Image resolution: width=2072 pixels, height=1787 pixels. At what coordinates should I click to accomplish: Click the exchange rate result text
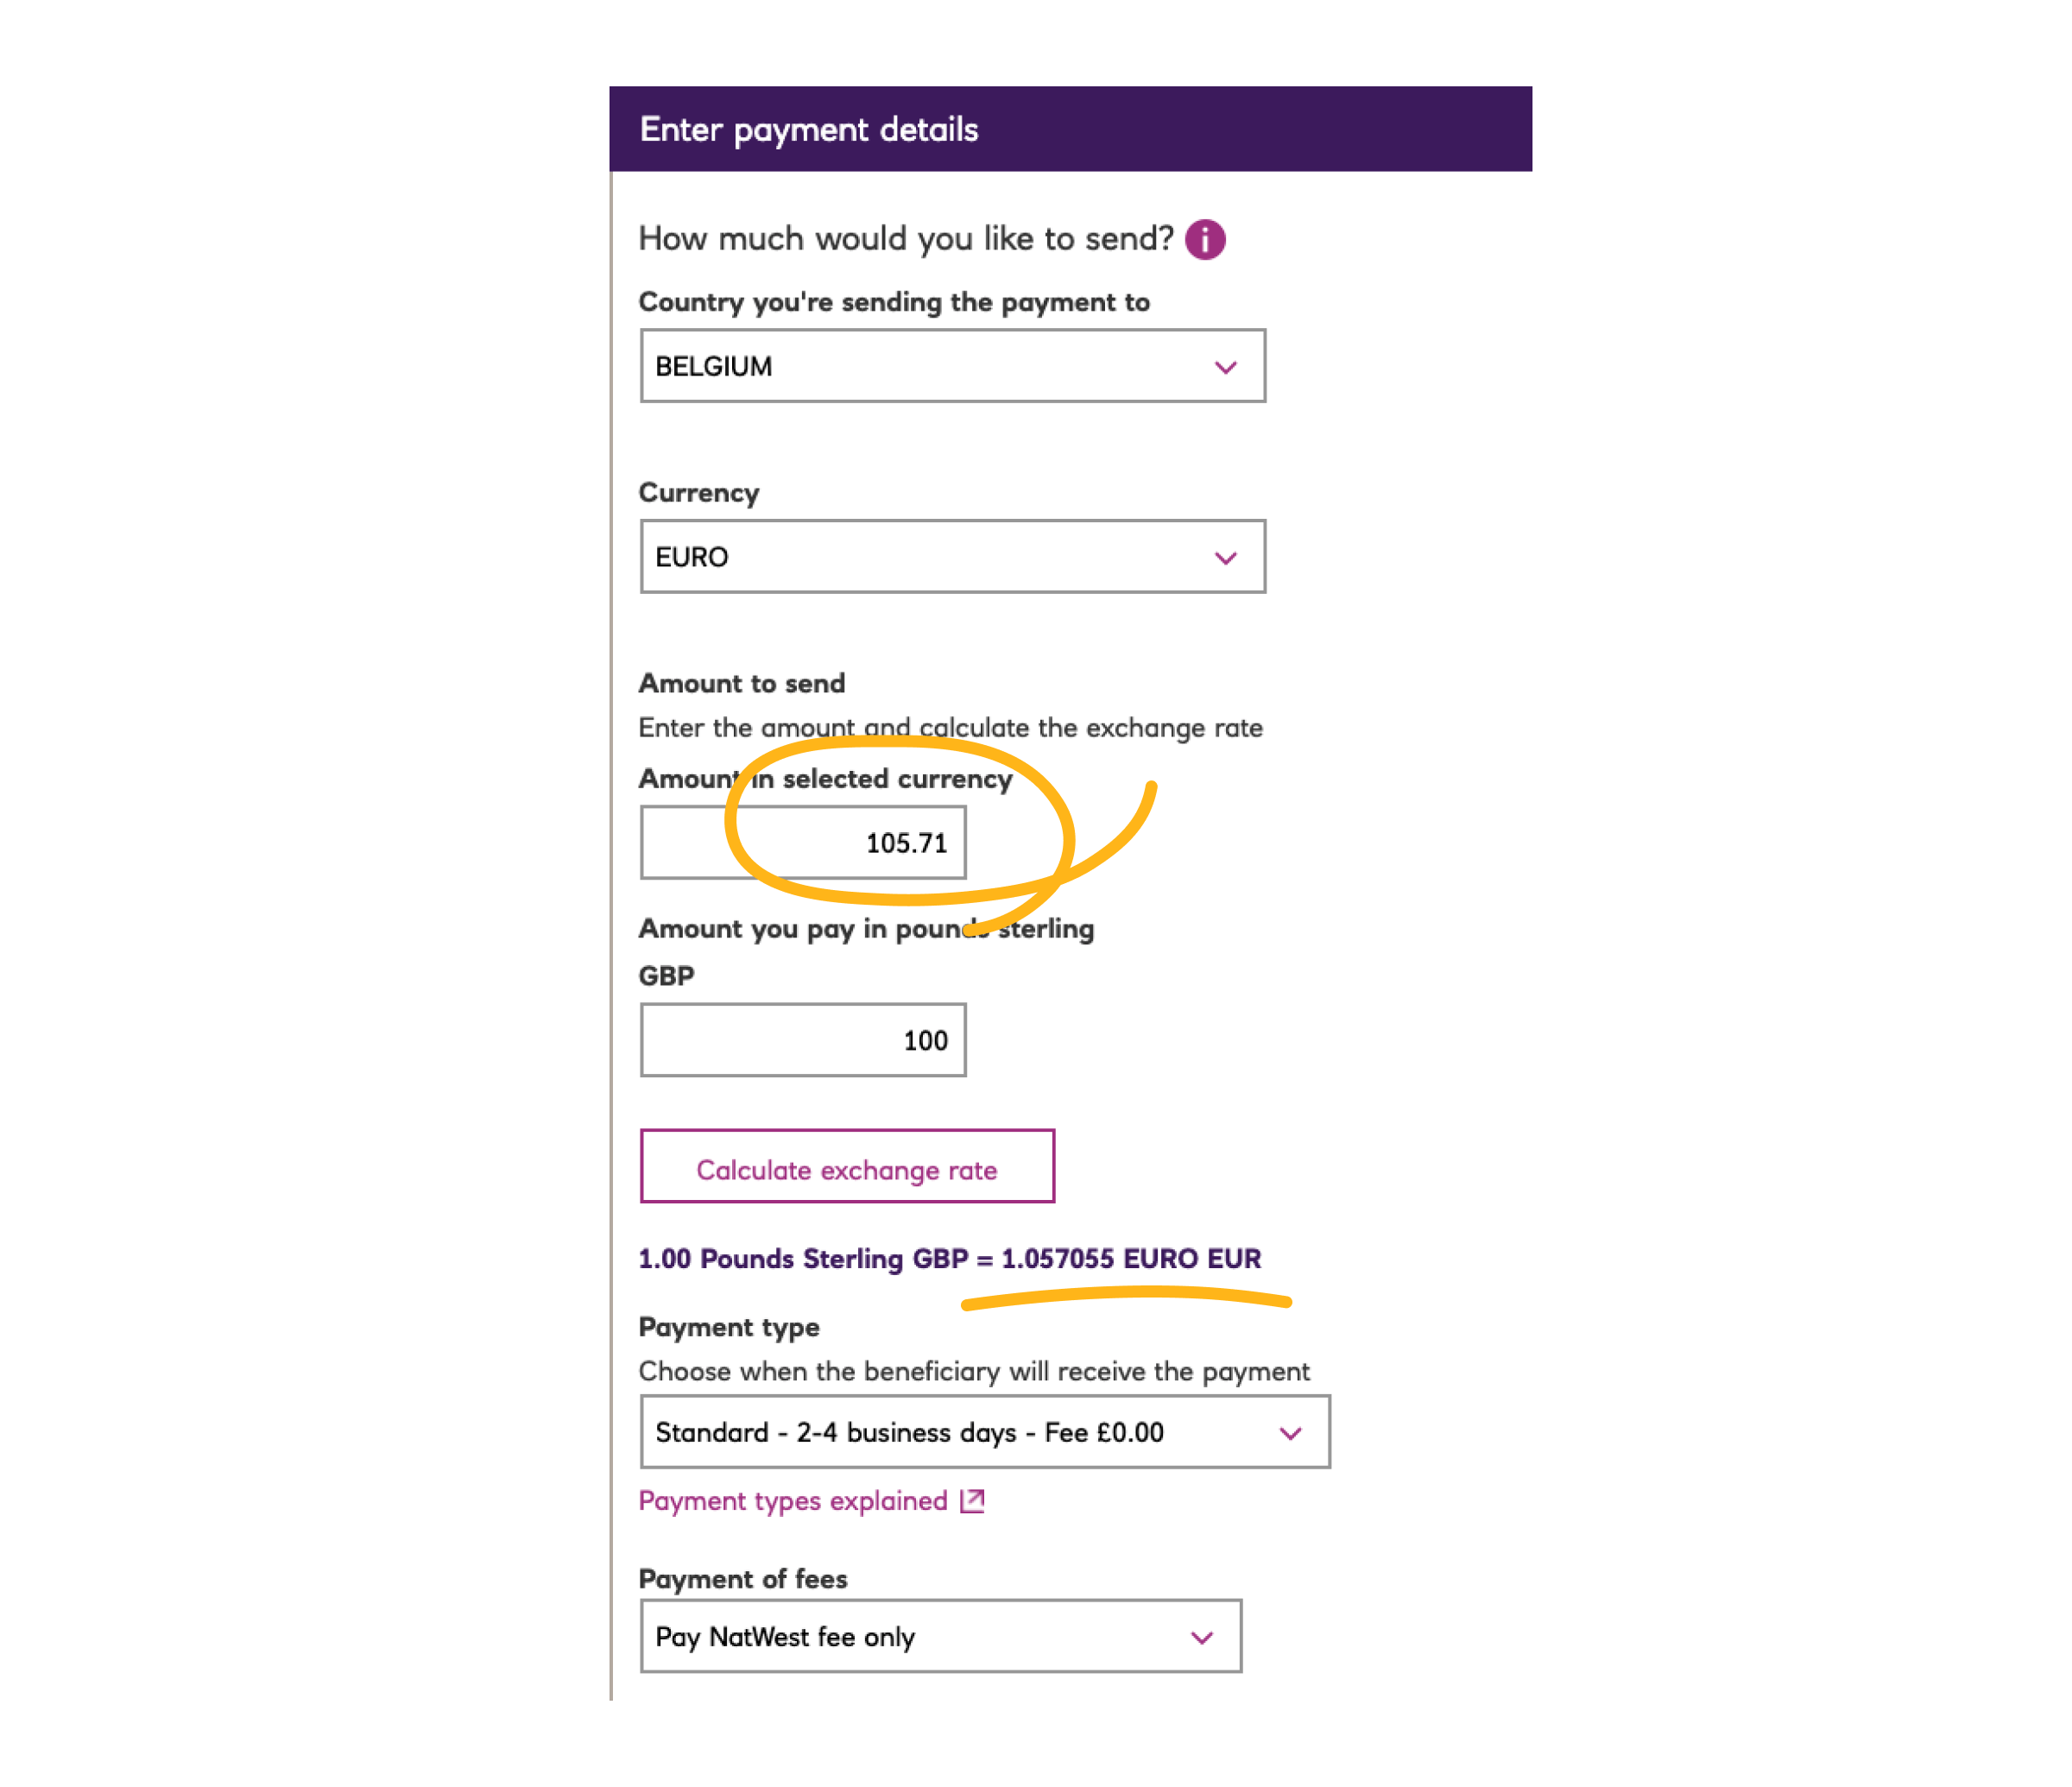pos(950,1259)
